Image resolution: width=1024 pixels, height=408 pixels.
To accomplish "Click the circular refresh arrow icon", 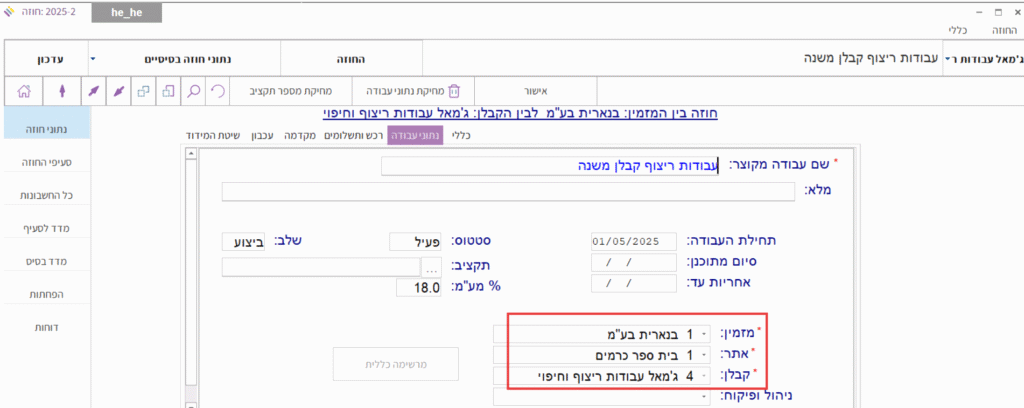I will coord(217,90).
